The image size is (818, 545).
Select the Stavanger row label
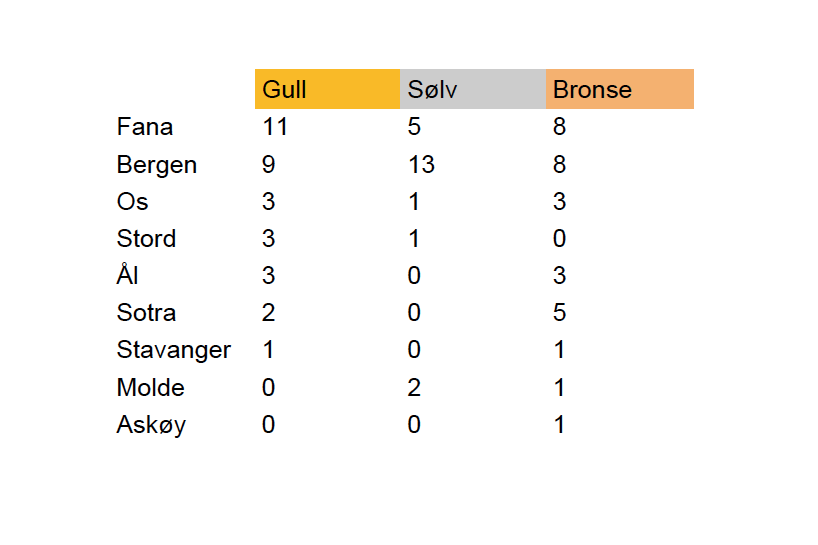pos(174,350)
